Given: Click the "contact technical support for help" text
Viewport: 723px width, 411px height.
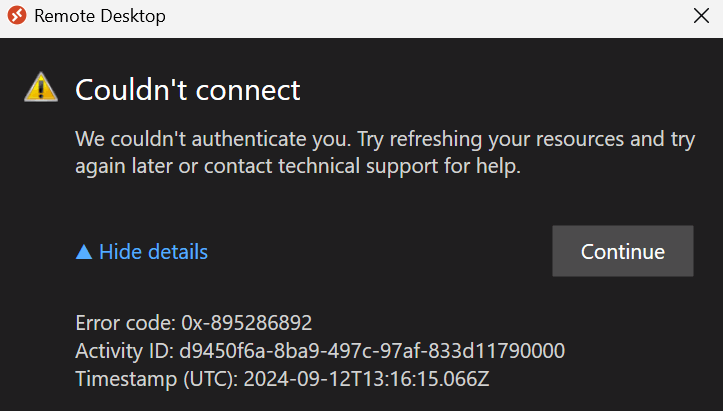Looking at the screenshot, I should tap(362, 166).
